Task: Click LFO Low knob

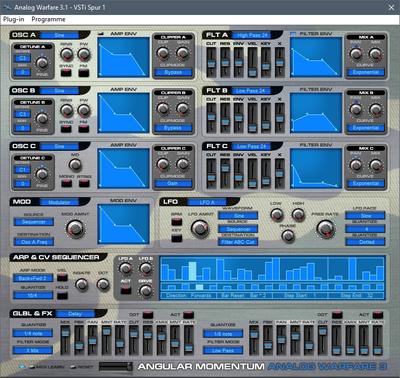Action: [277, 215]
